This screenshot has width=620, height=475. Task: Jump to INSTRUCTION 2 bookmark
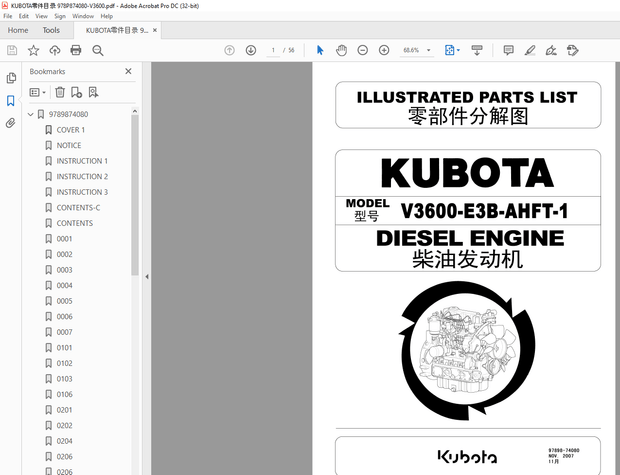(x=82, y=176)
